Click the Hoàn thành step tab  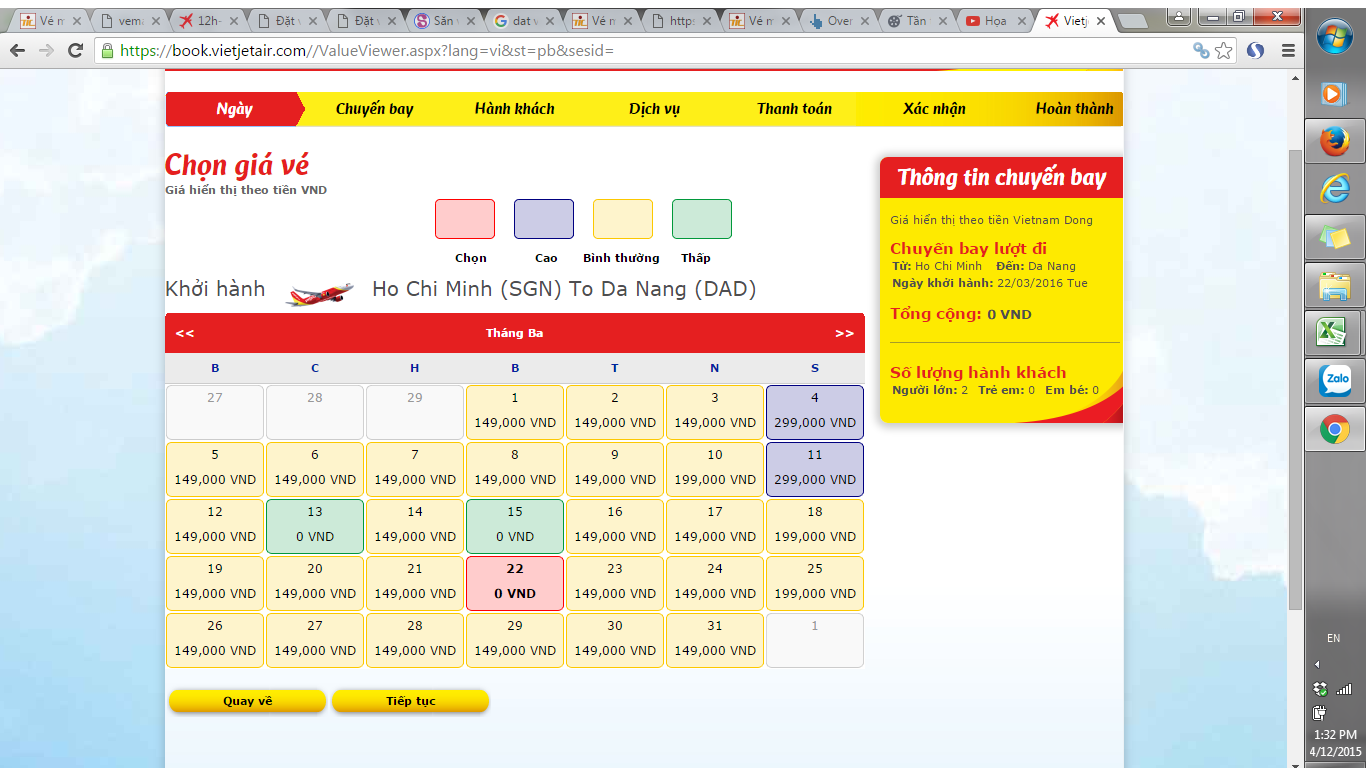click(x=1074, y=109)
